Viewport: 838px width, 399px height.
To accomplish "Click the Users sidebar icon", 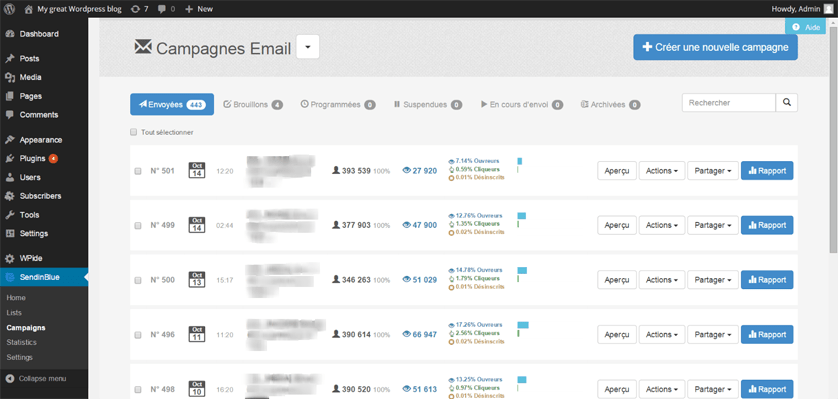I will (x=10, y=177).
